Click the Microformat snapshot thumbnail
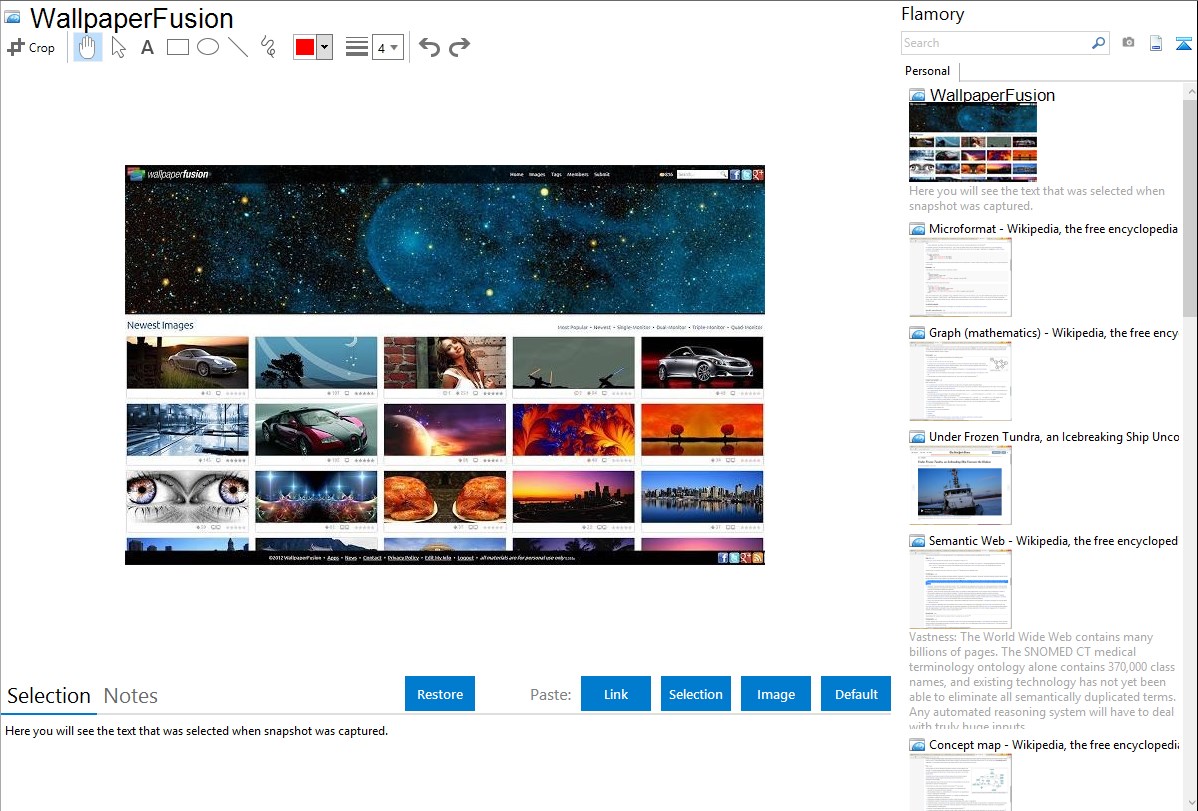The width and height of the screenshot is (1198, 811). 960,277
